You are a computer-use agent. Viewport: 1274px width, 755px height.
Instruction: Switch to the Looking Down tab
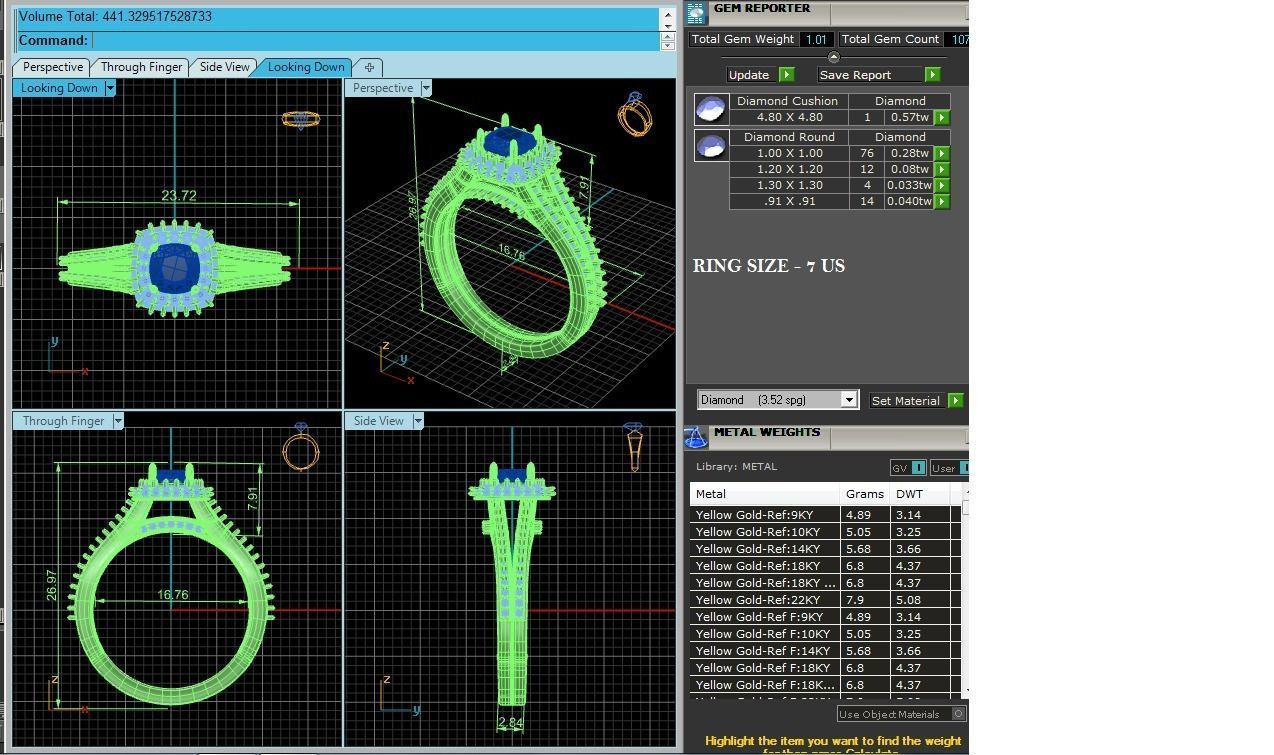306,67
